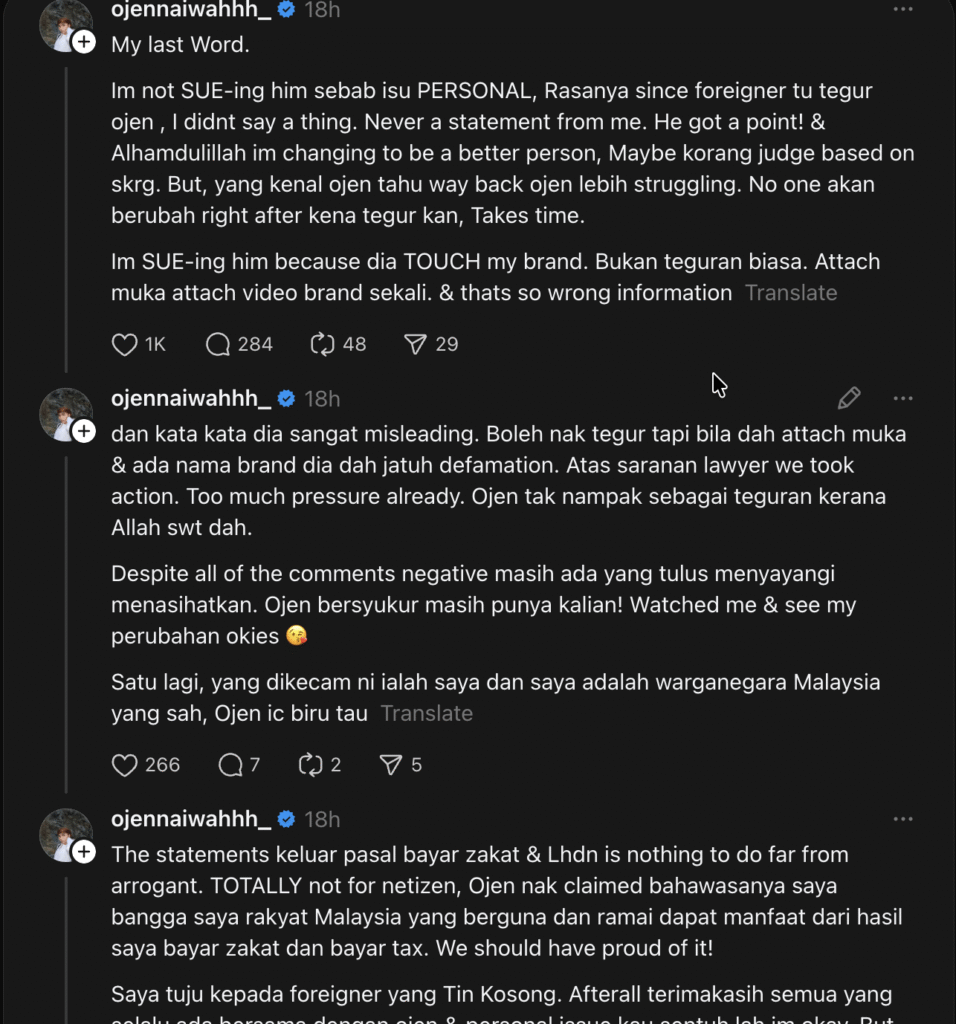This screenshot has height=1024, width=956.
Task: Repost the post with 2 reposts
Action: point(310,766)
